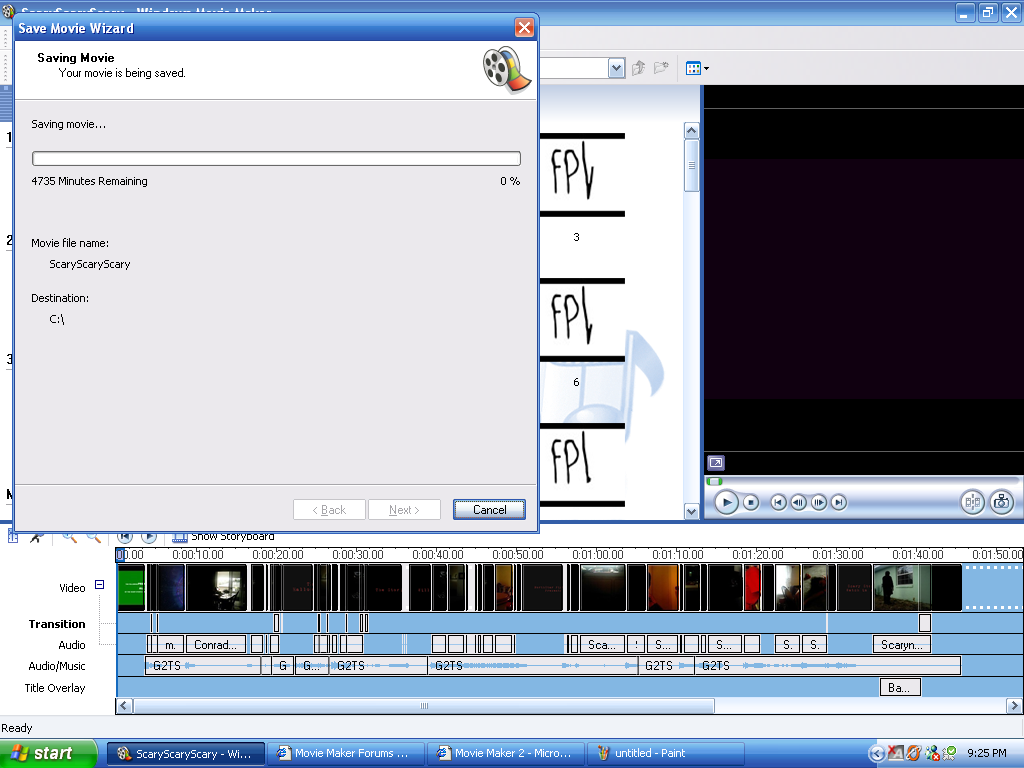1024x768 pixels.
Task: Click Show Storyboard
Action: 223,537
